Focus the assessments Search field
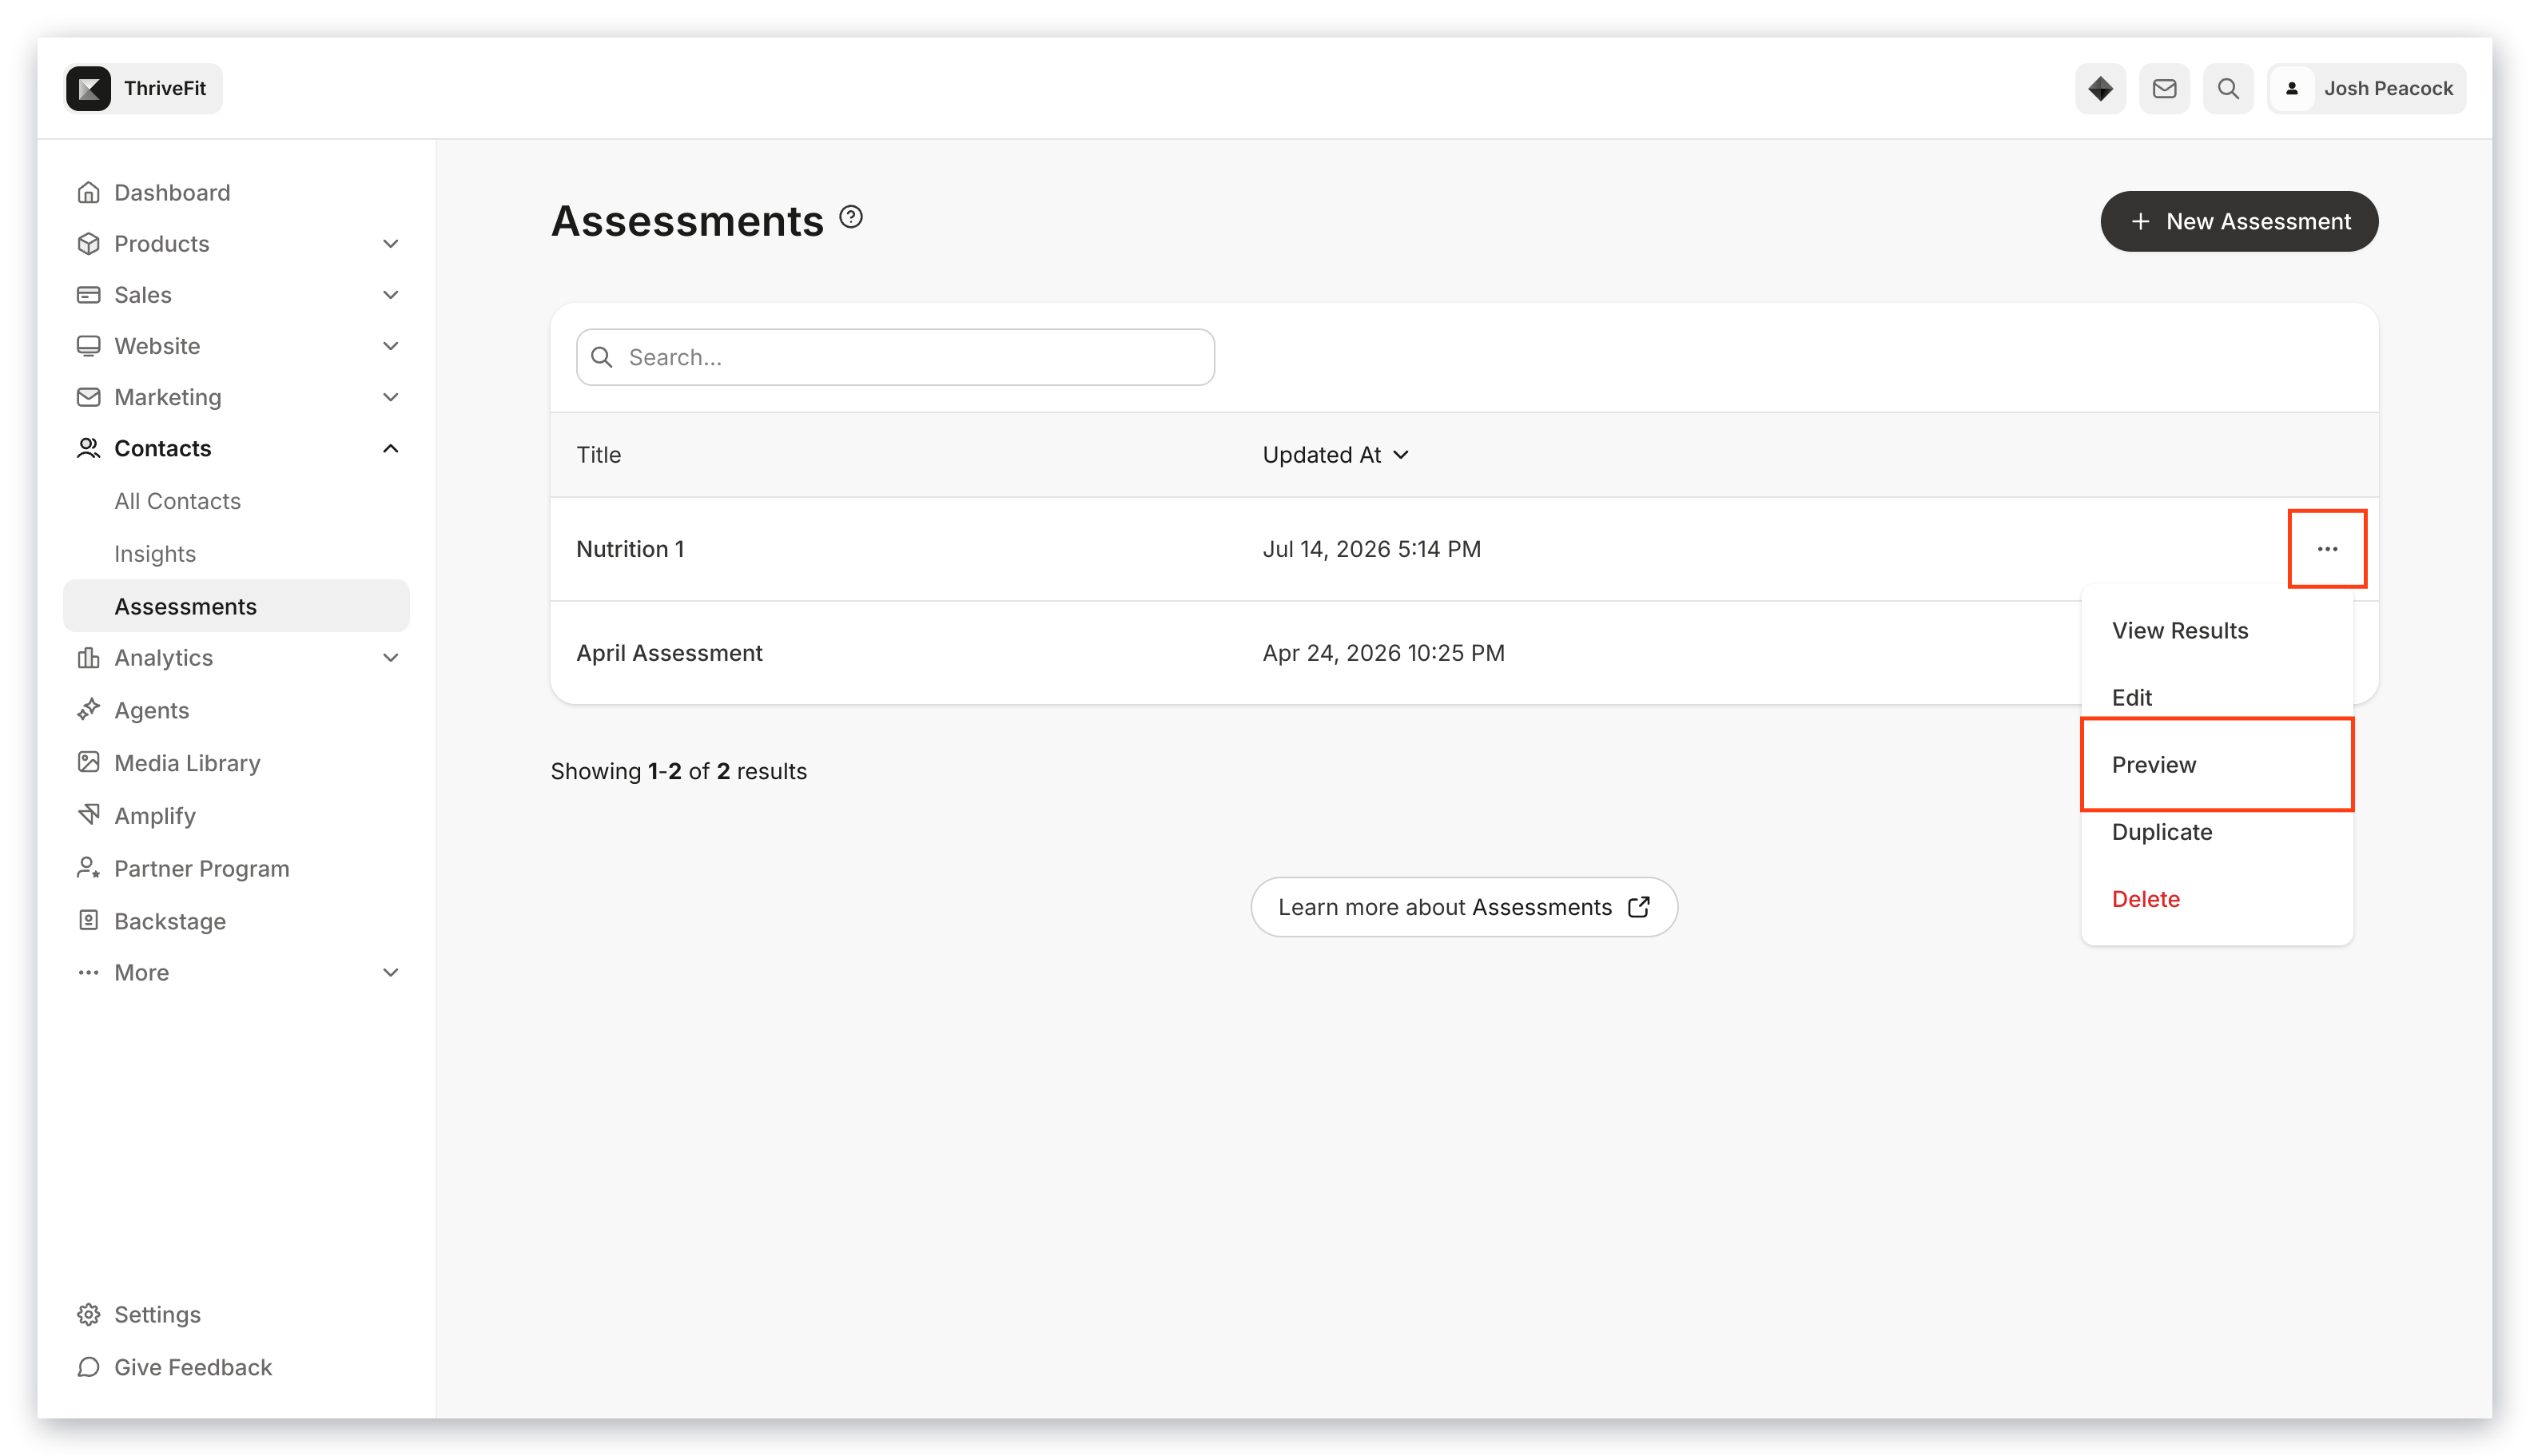2530x1456 pixels. pos(895,357)
